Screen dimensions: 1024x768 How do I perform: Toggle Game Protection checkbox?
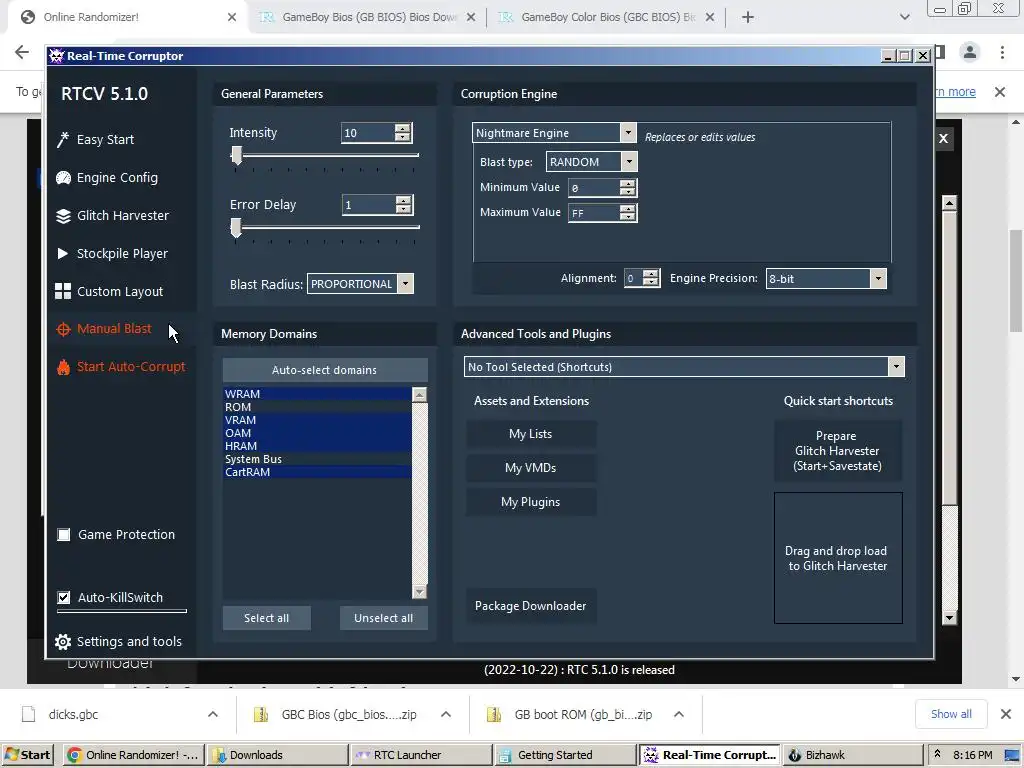pyautogui.click(x=64, y=535)
